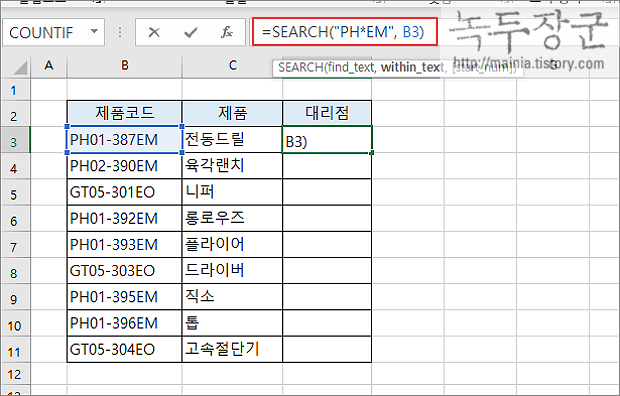The width and height of the screenshot is (620, 396).
Task: Click the 롱로우즈 product cell
Action: [x=232, y=218]
